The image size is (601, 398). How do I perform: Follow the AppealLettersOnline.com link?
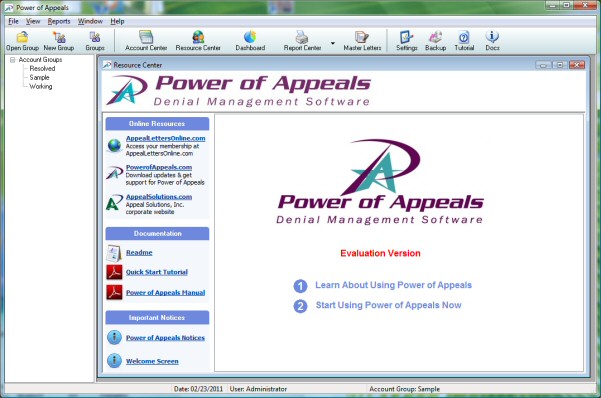(166, 138)
